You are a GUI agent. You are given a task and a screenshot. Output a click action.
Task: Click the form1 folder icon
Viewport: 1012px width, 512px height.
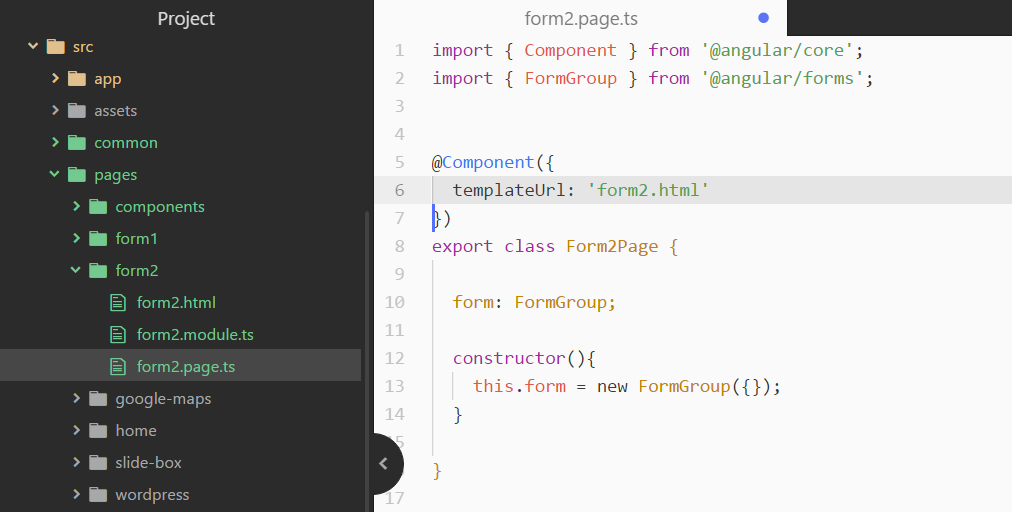point(98,238)
